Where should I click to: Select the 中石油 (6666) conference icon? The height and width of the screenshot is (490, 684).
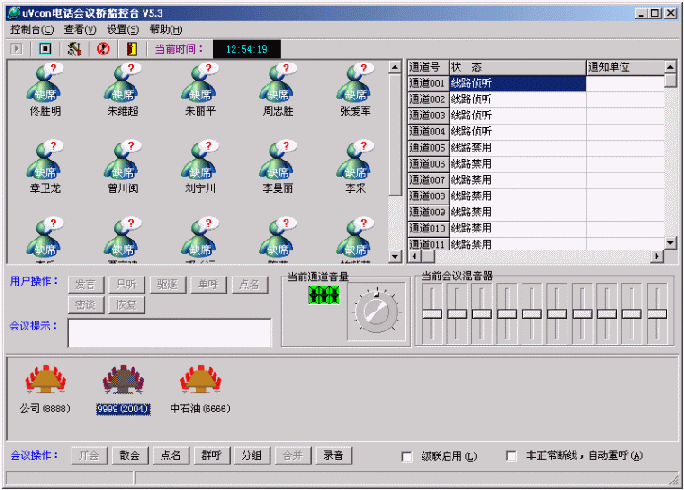[x=199, y=384]
